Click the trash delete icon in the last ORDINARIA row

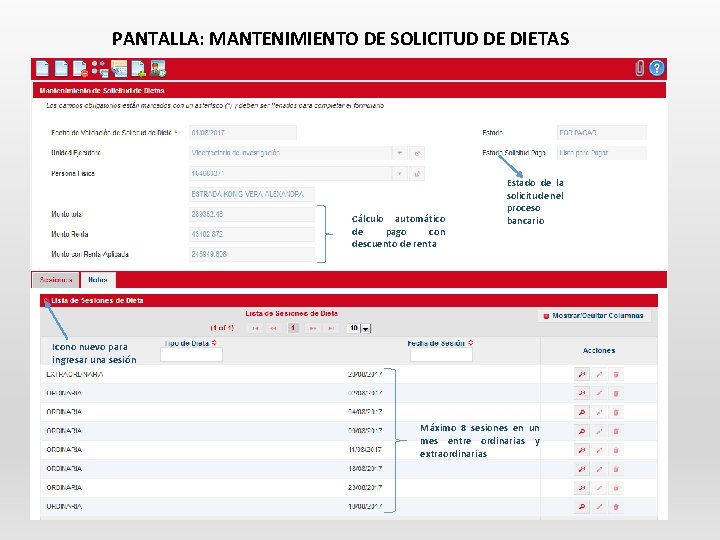[616, 507]
